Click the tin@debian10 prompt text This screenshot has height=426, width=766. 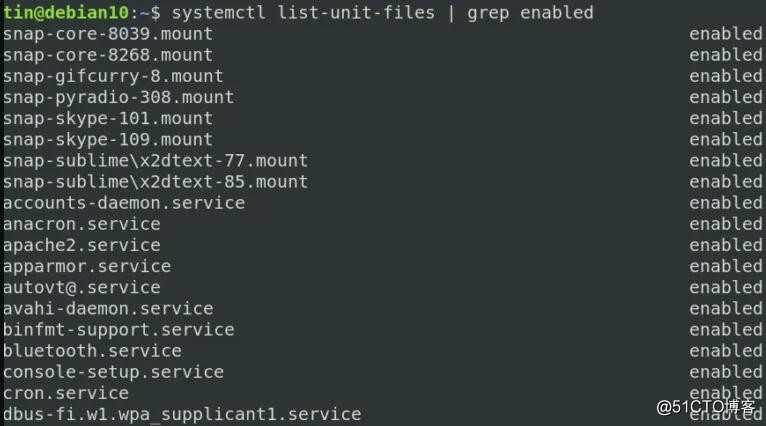[66, 13]
